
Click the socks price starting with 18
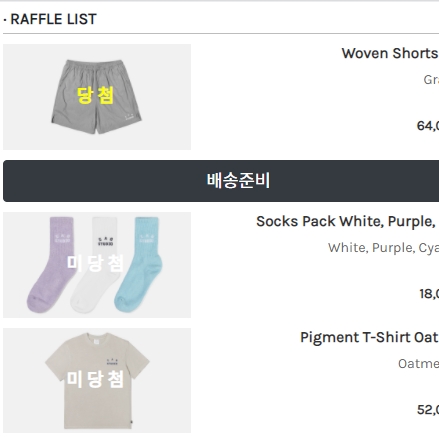(429, 294)
